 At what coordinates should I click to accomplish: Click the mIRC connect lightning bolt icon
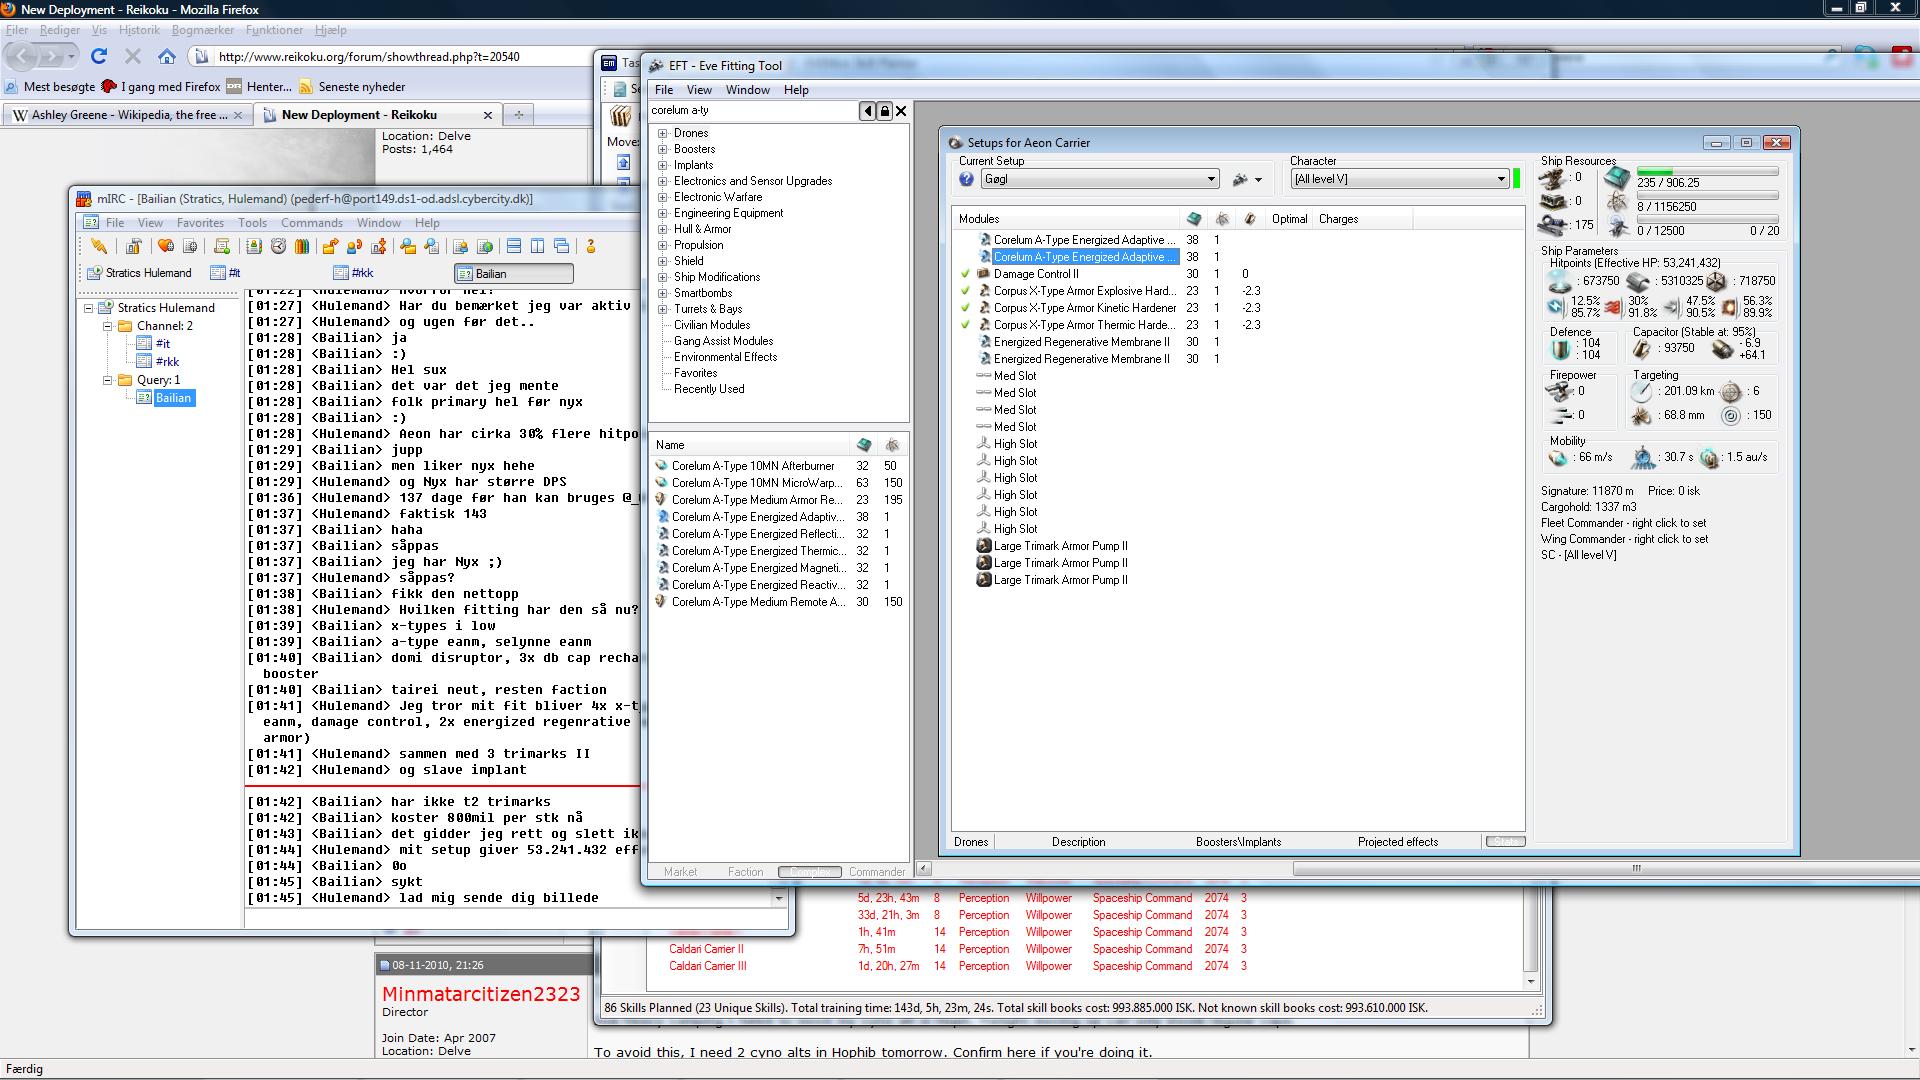coord(99,246)
